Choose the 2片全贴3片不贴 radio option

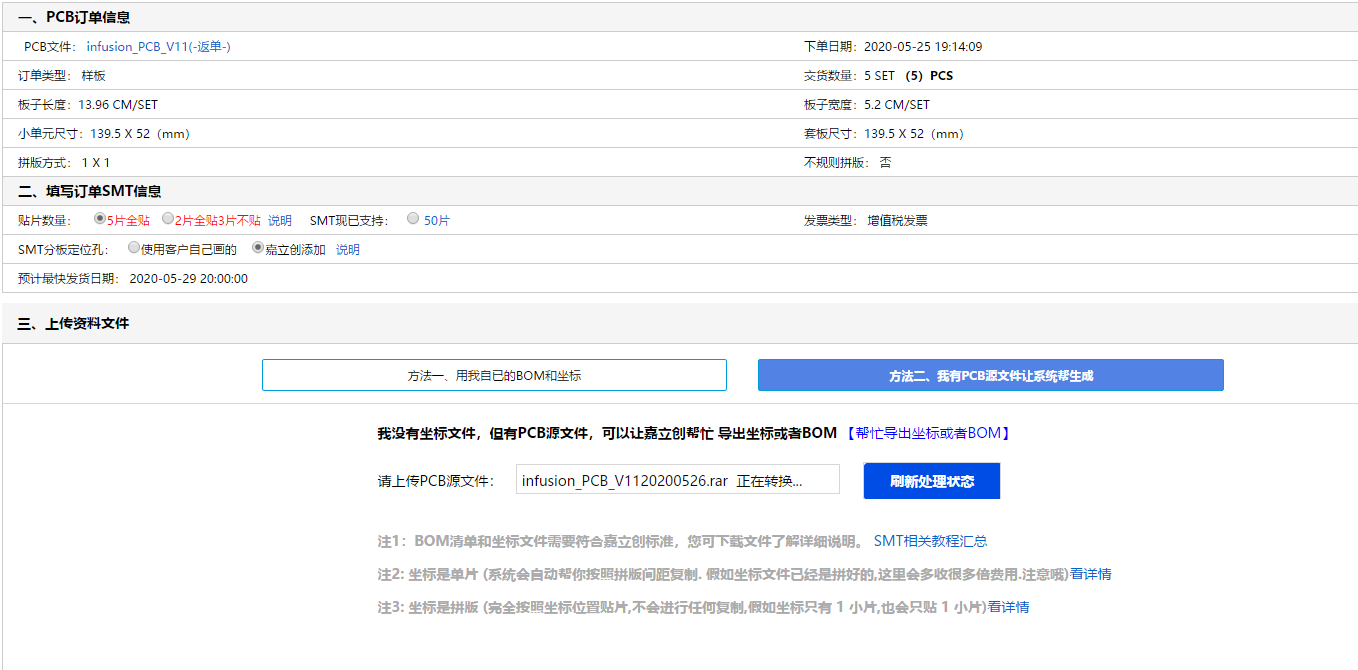pyautogui.click(x=167, y=219)
